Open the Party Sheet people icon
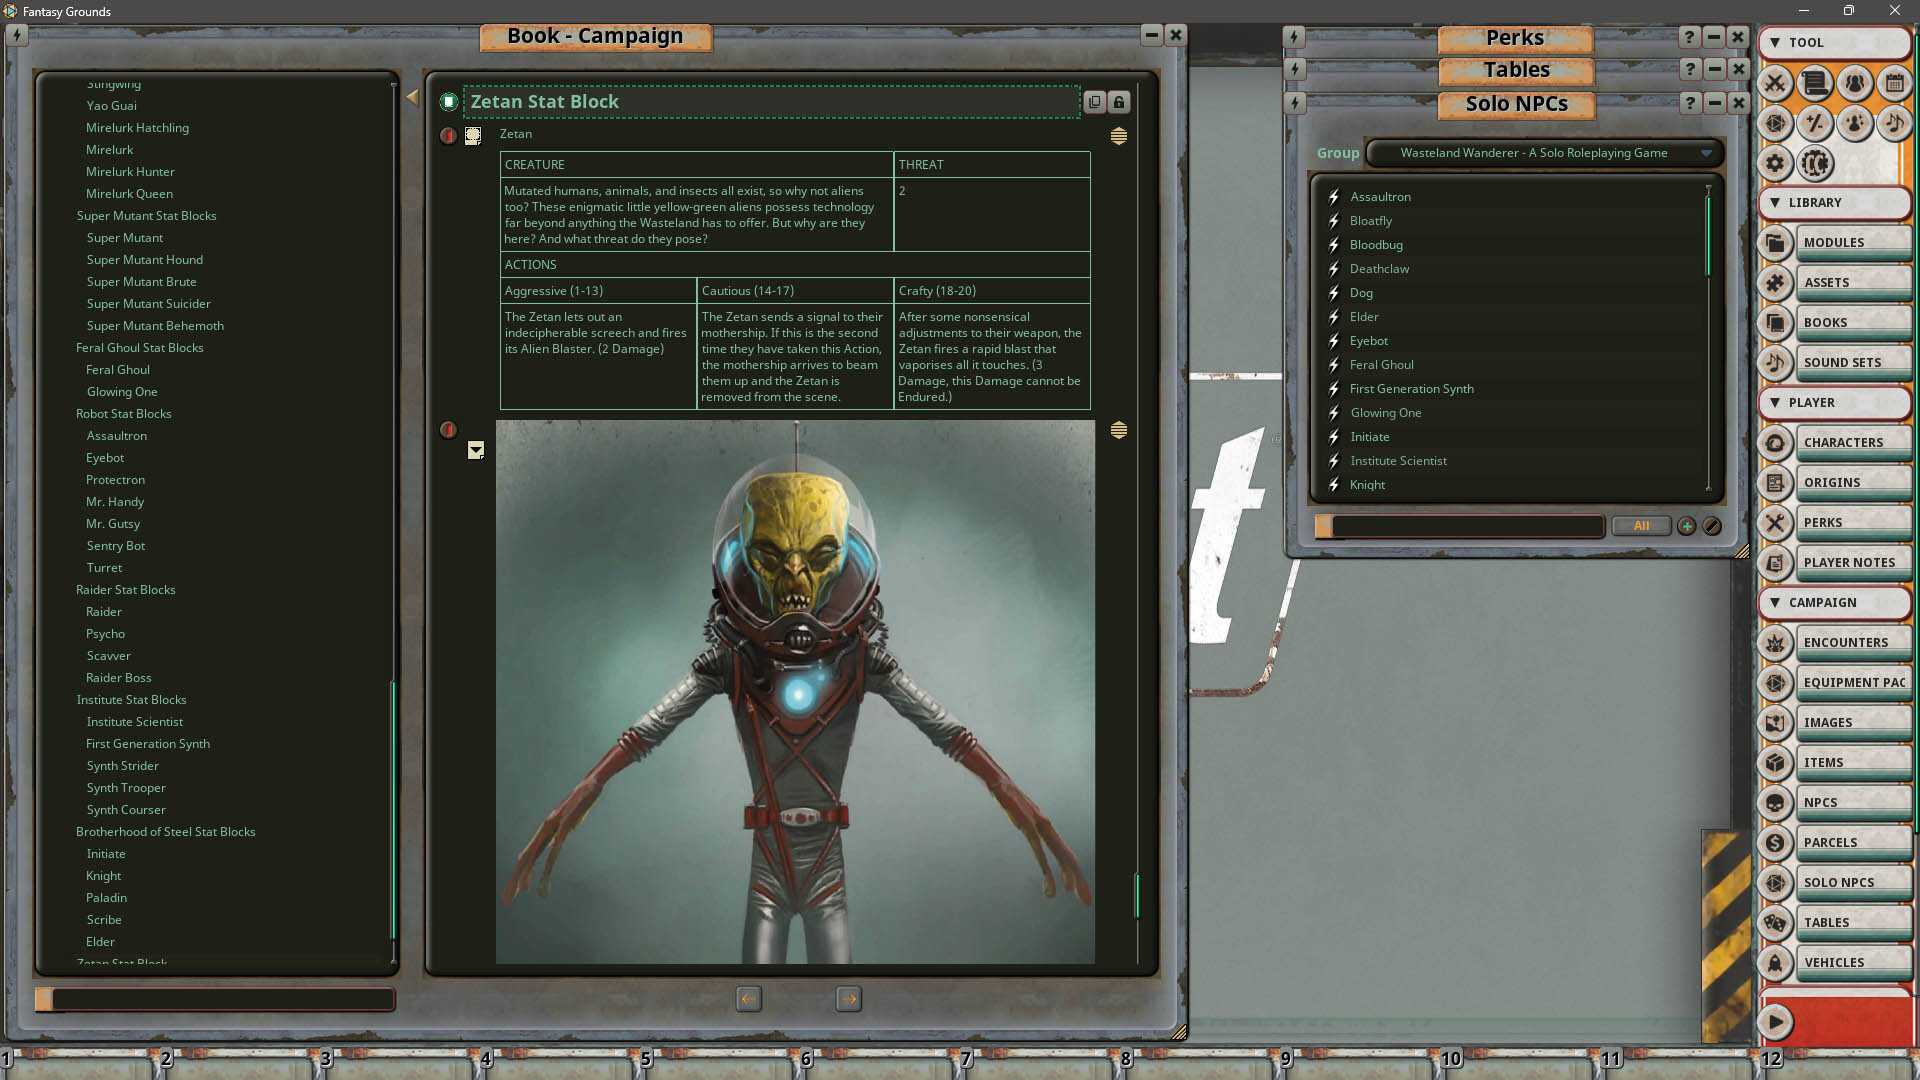This screenshot has height=1080, width=1920. (1855, 83)
